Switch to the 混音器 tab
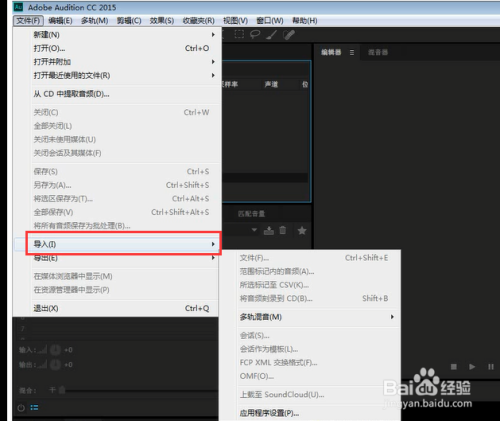500x421 pixels. [378, 52]
